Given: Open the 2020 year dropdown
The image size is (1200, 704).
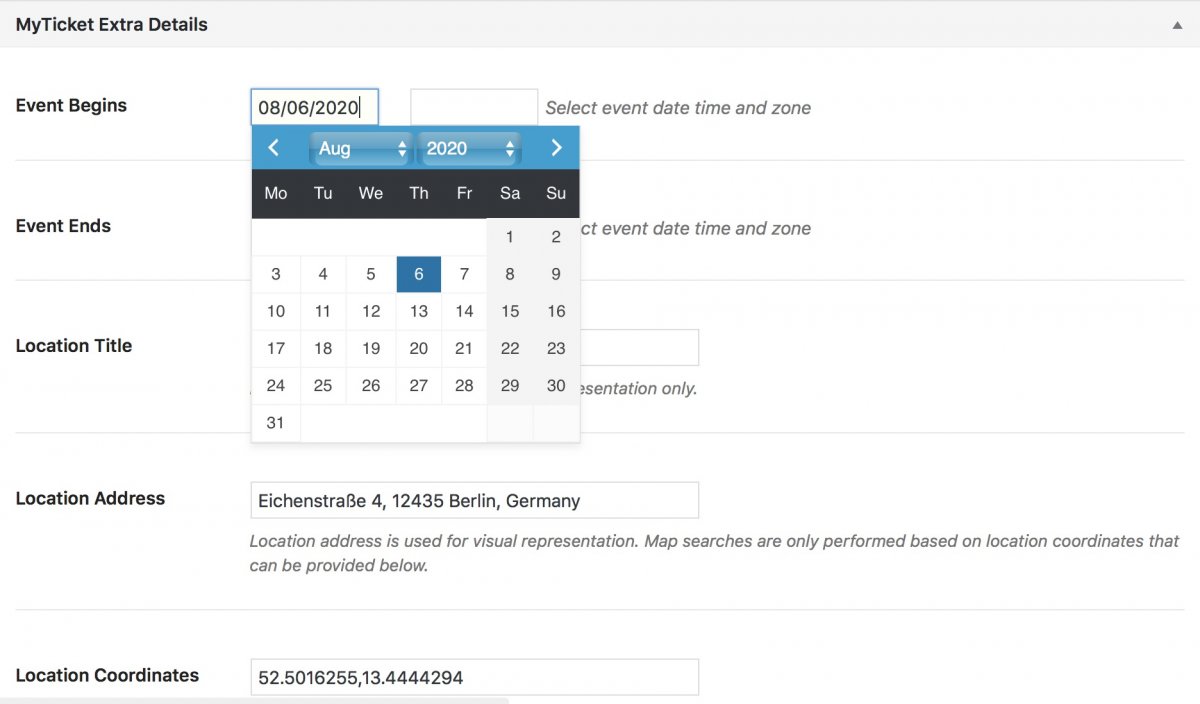Looking at the screenshot, I should [460, 147].
